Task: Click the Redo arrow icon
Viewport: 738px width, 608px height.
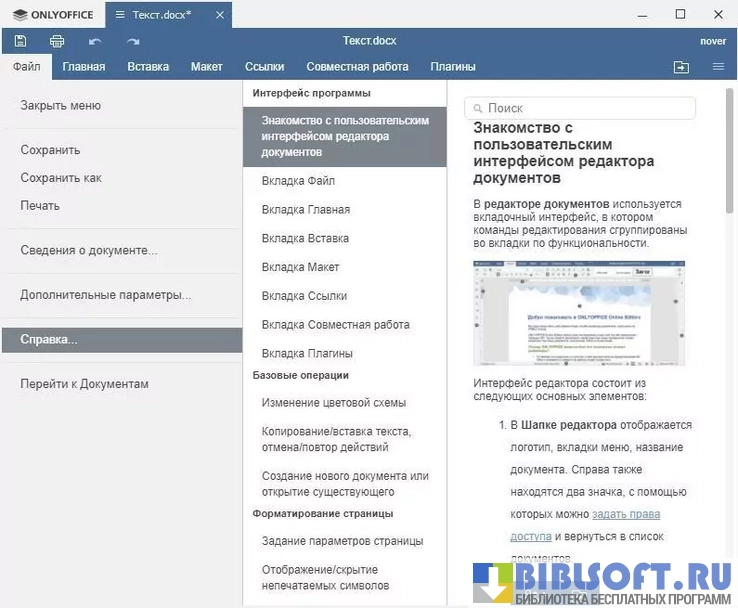Action: tap(133, 41)
